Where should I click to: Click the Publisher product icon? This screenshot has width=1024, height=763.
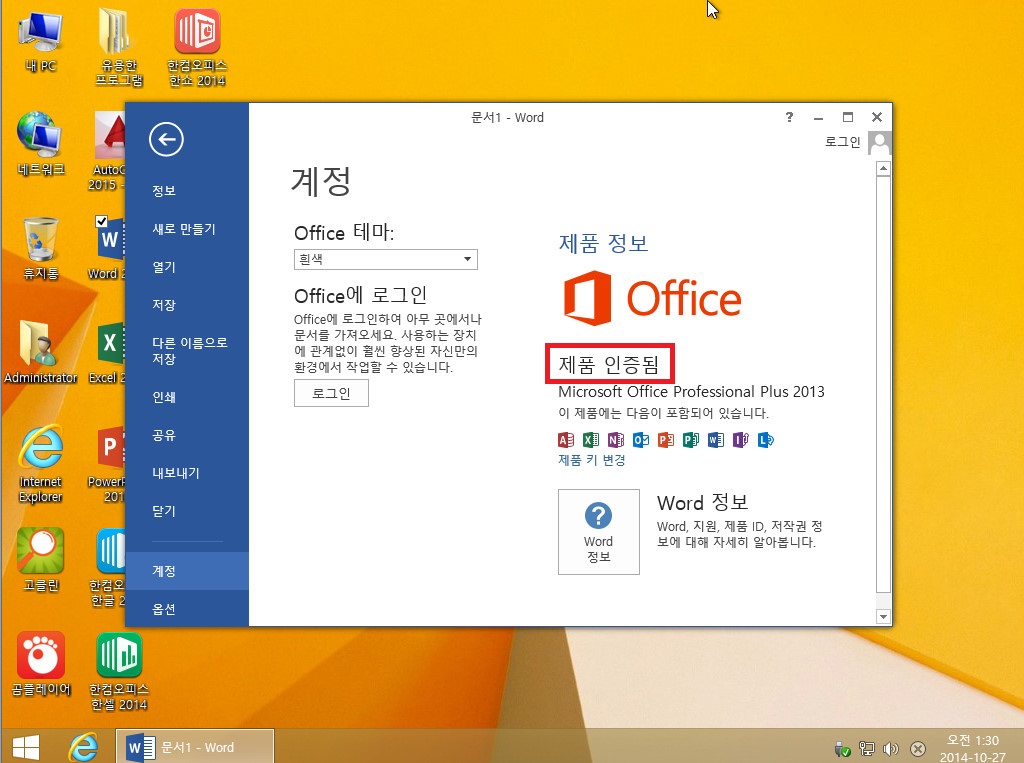point(690,440)
